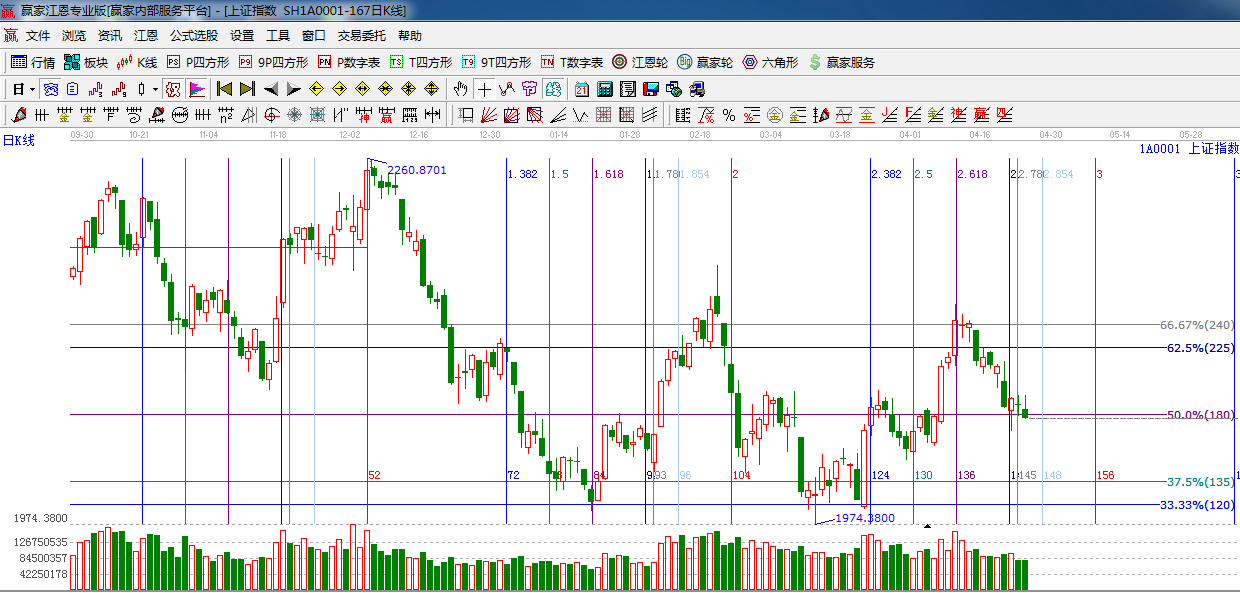Click the 板块 sector icon
1240x593 pixels.
(86, 62)
